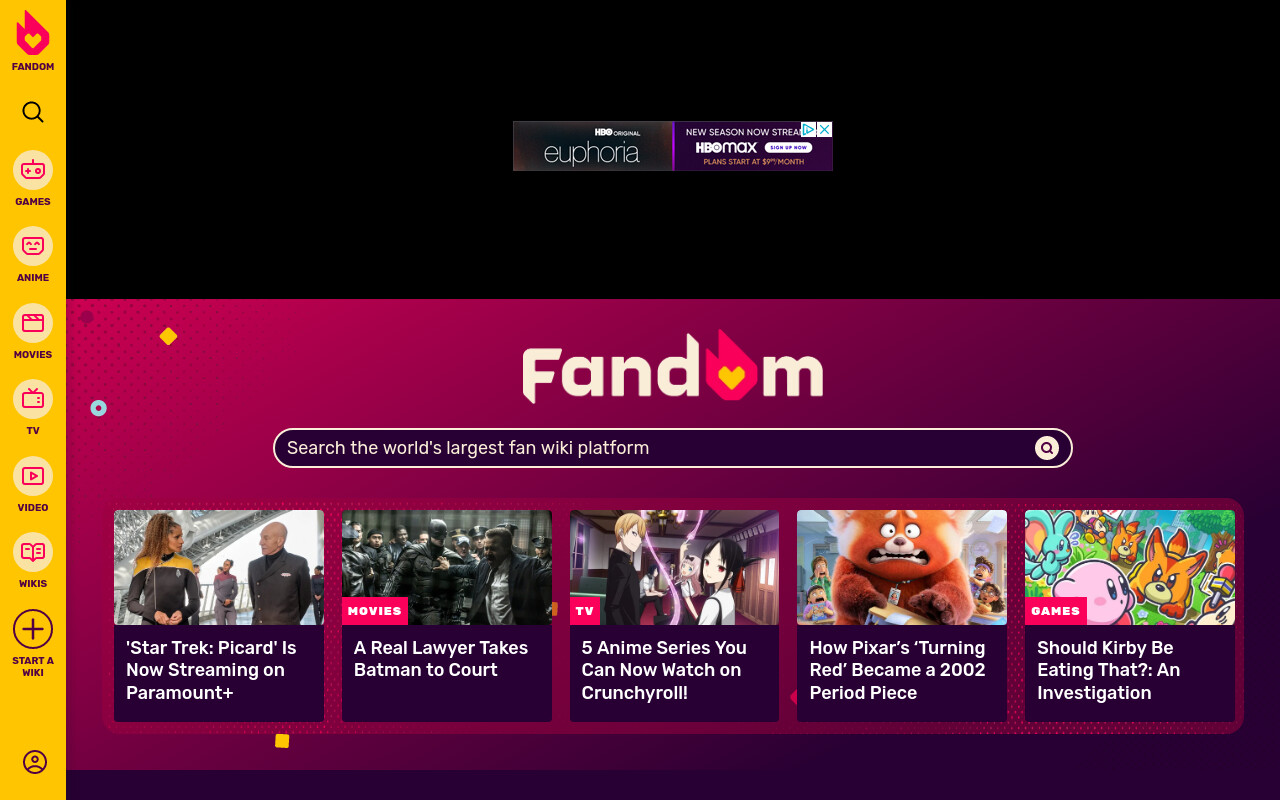
Task: Close the euphoria ad banner
Action: pyautogui.click(x=825, y=129)
